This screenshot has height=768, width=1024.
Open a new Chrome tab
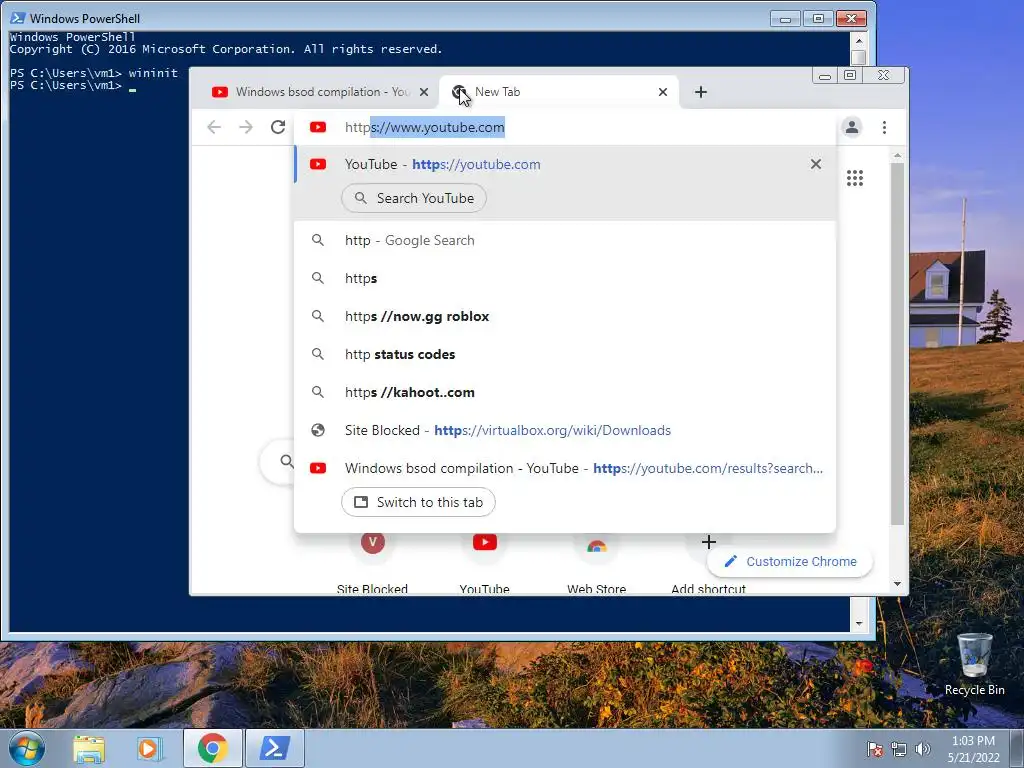coord(701,92)
